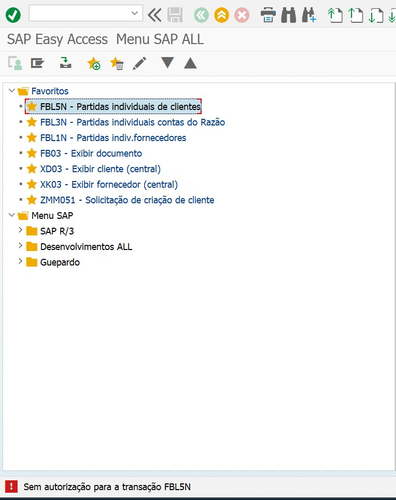The width and height of the screenshot is (396, 500).
Task: Go to First Page icon
Action: (335, 15)
